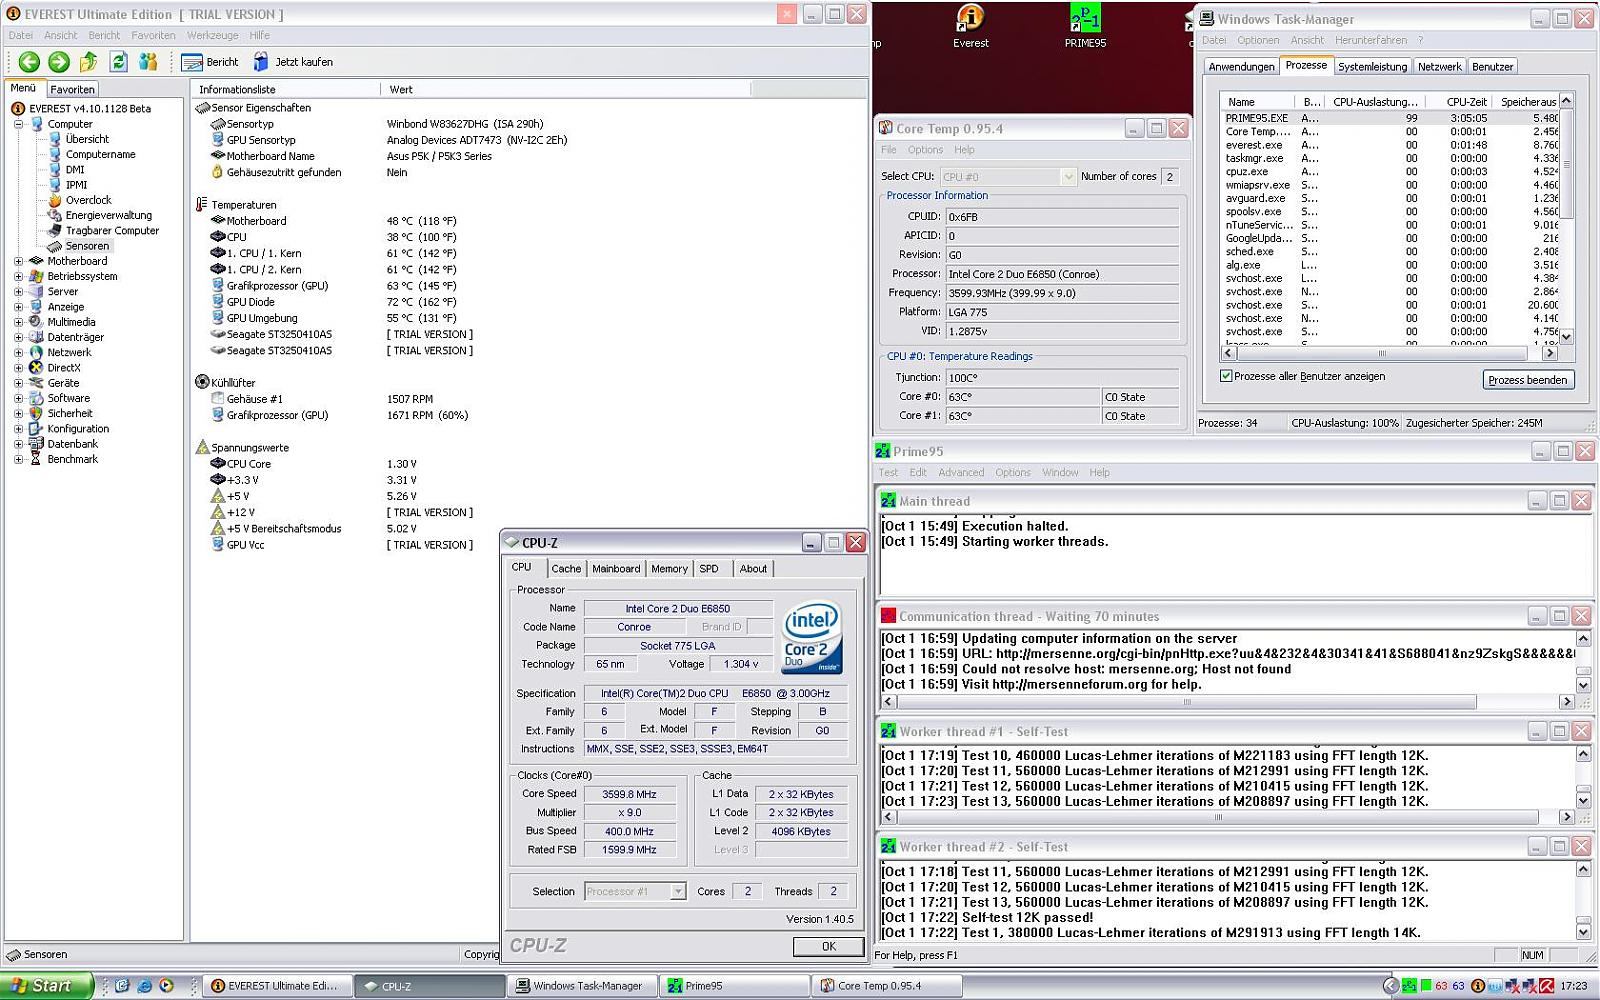This screenshot has height=1000, width=1600.
Task: Select Übersicht in the EVEREST tree
Action: click(87, 139)
